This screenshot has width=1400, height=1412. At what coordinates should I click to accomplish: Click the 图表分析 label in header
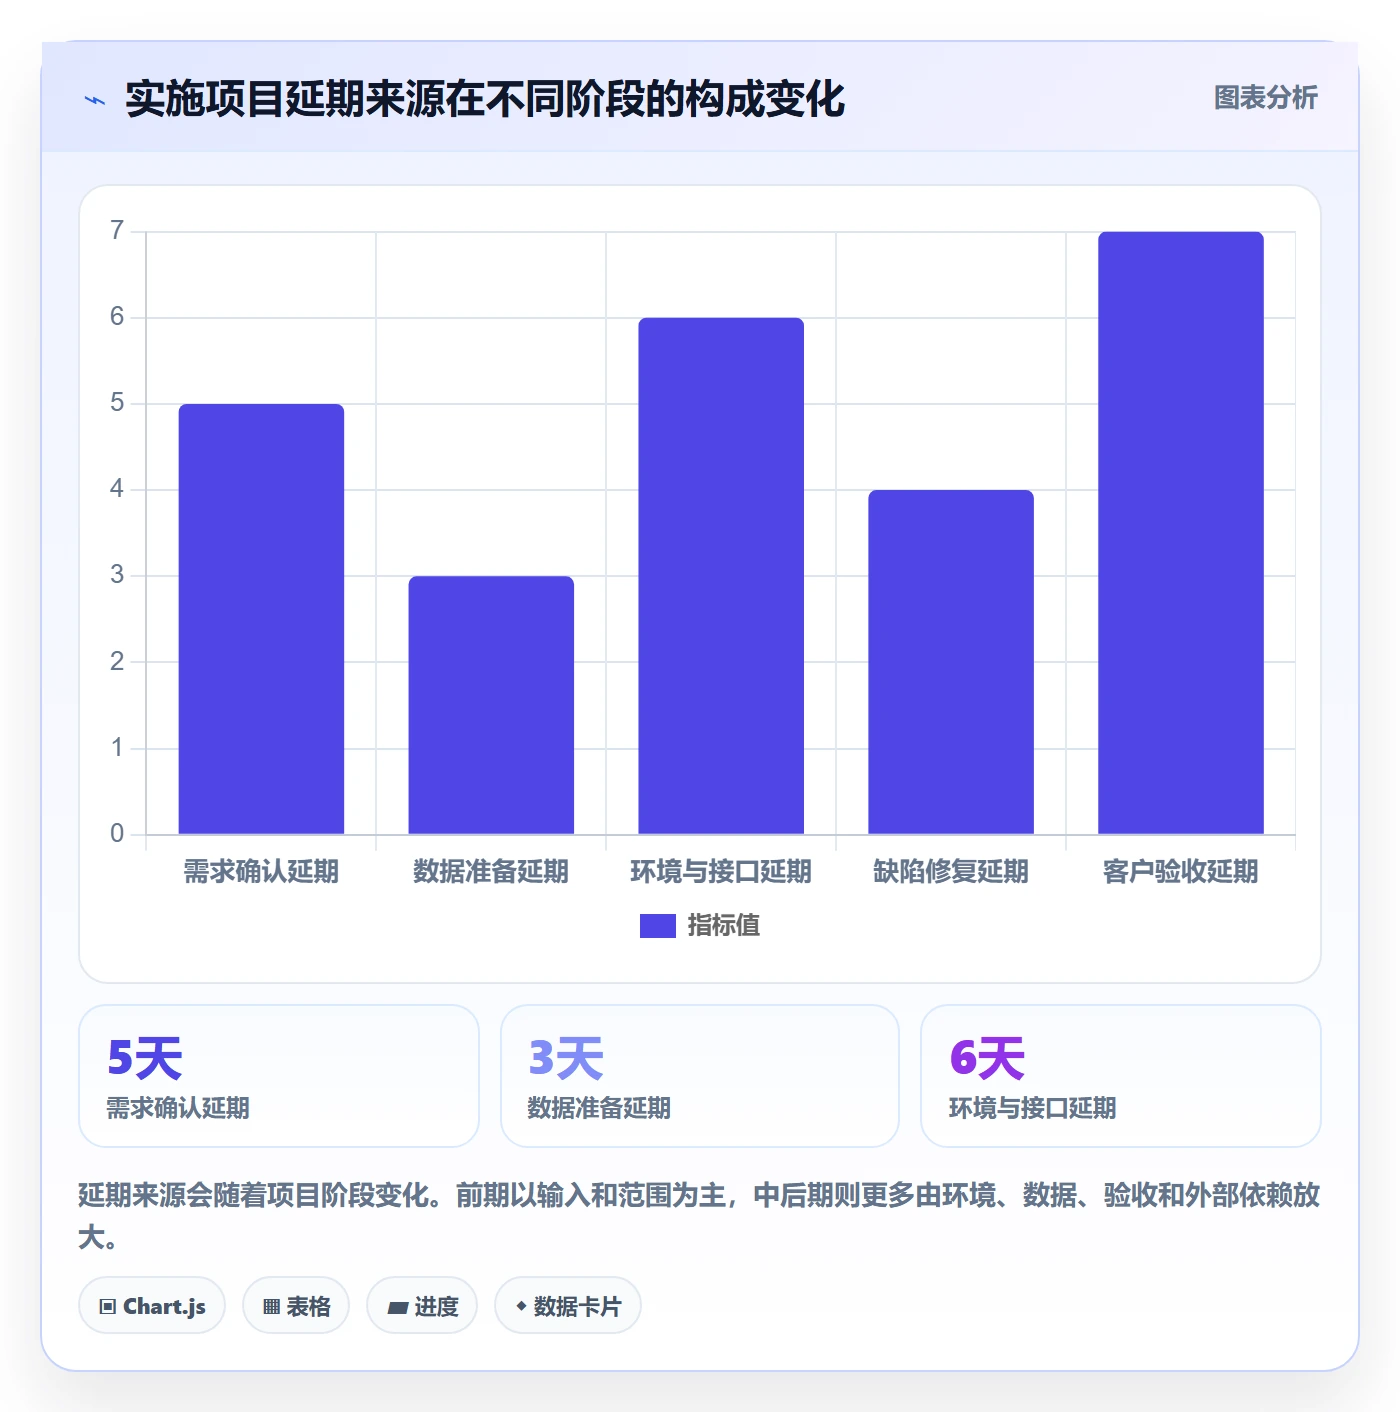pyautogui.click(x=1265, y=98)
